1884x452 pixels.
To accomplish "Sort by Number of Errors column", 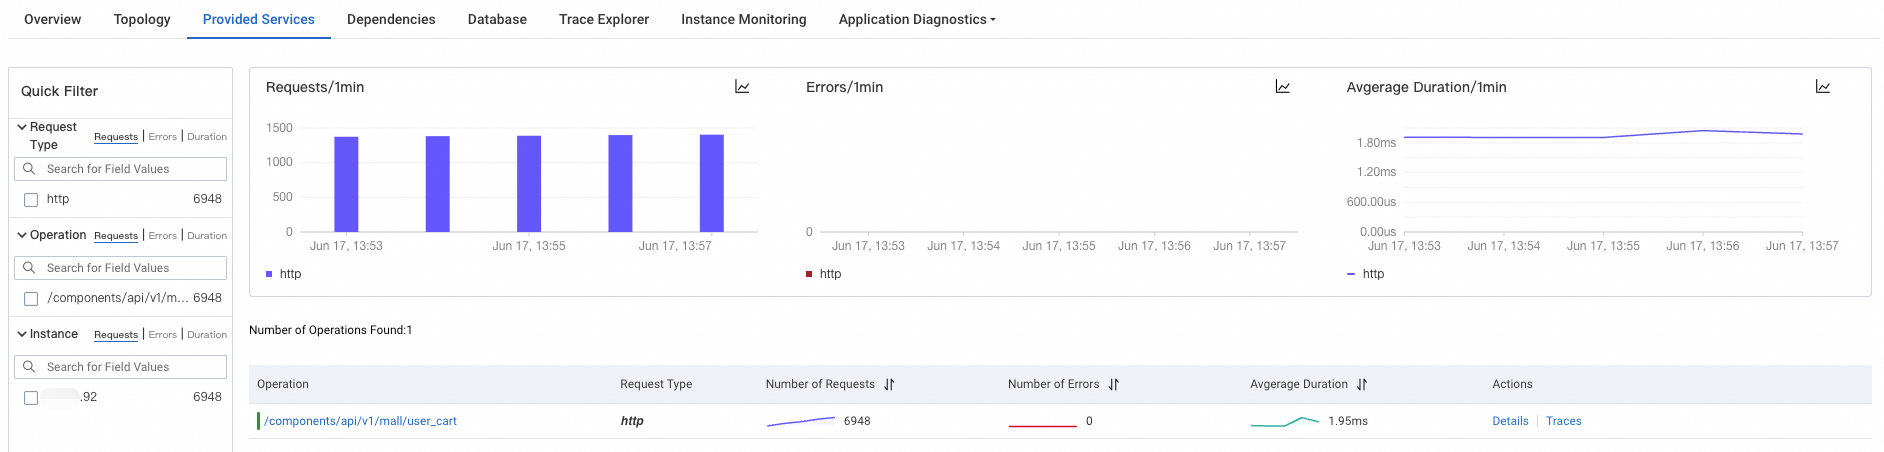I will coord(1113,384).
